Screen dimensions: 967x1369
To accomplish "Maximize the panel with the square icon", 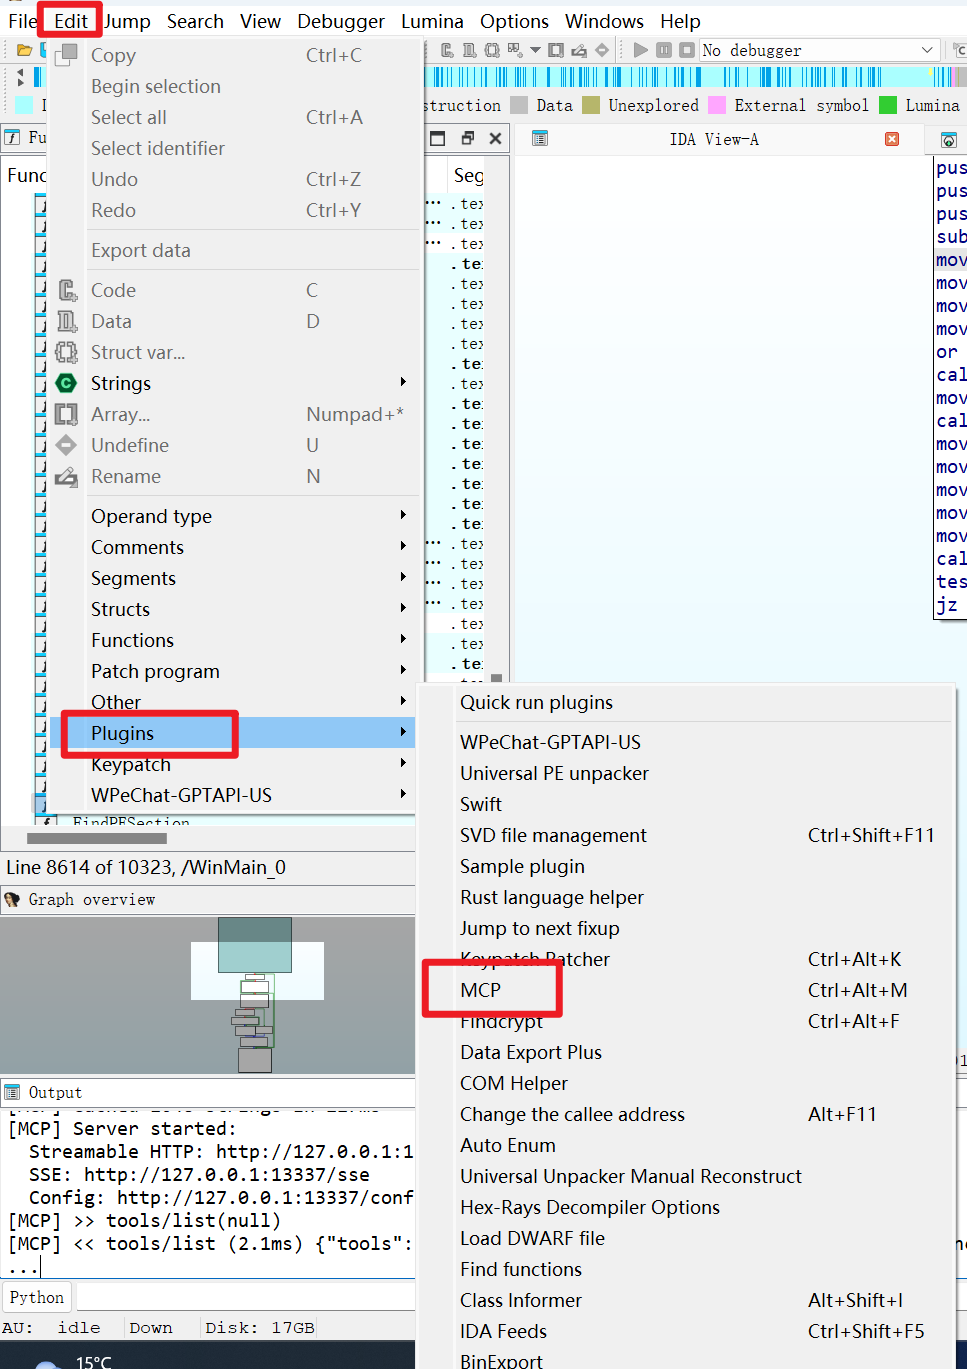I will coord(438,138).
